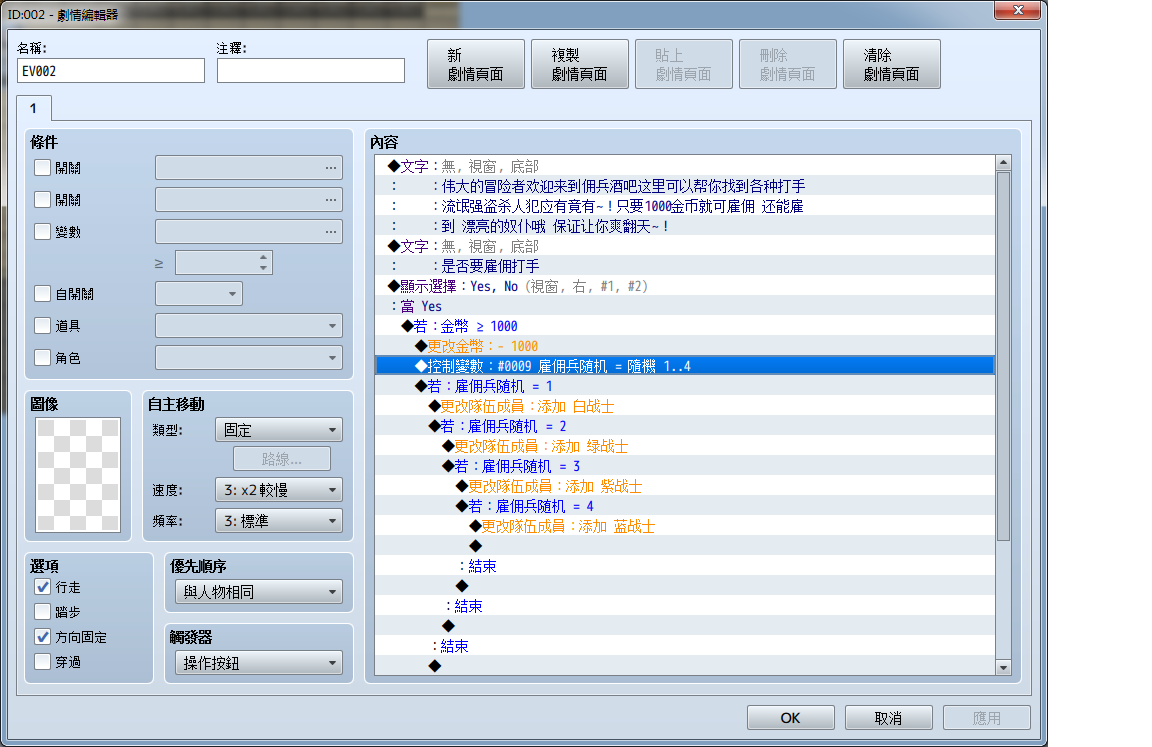This screenshot has height=747, width=1152.
Task: Open the 類型 dropdown showing 固定
Action: (278, 430)
